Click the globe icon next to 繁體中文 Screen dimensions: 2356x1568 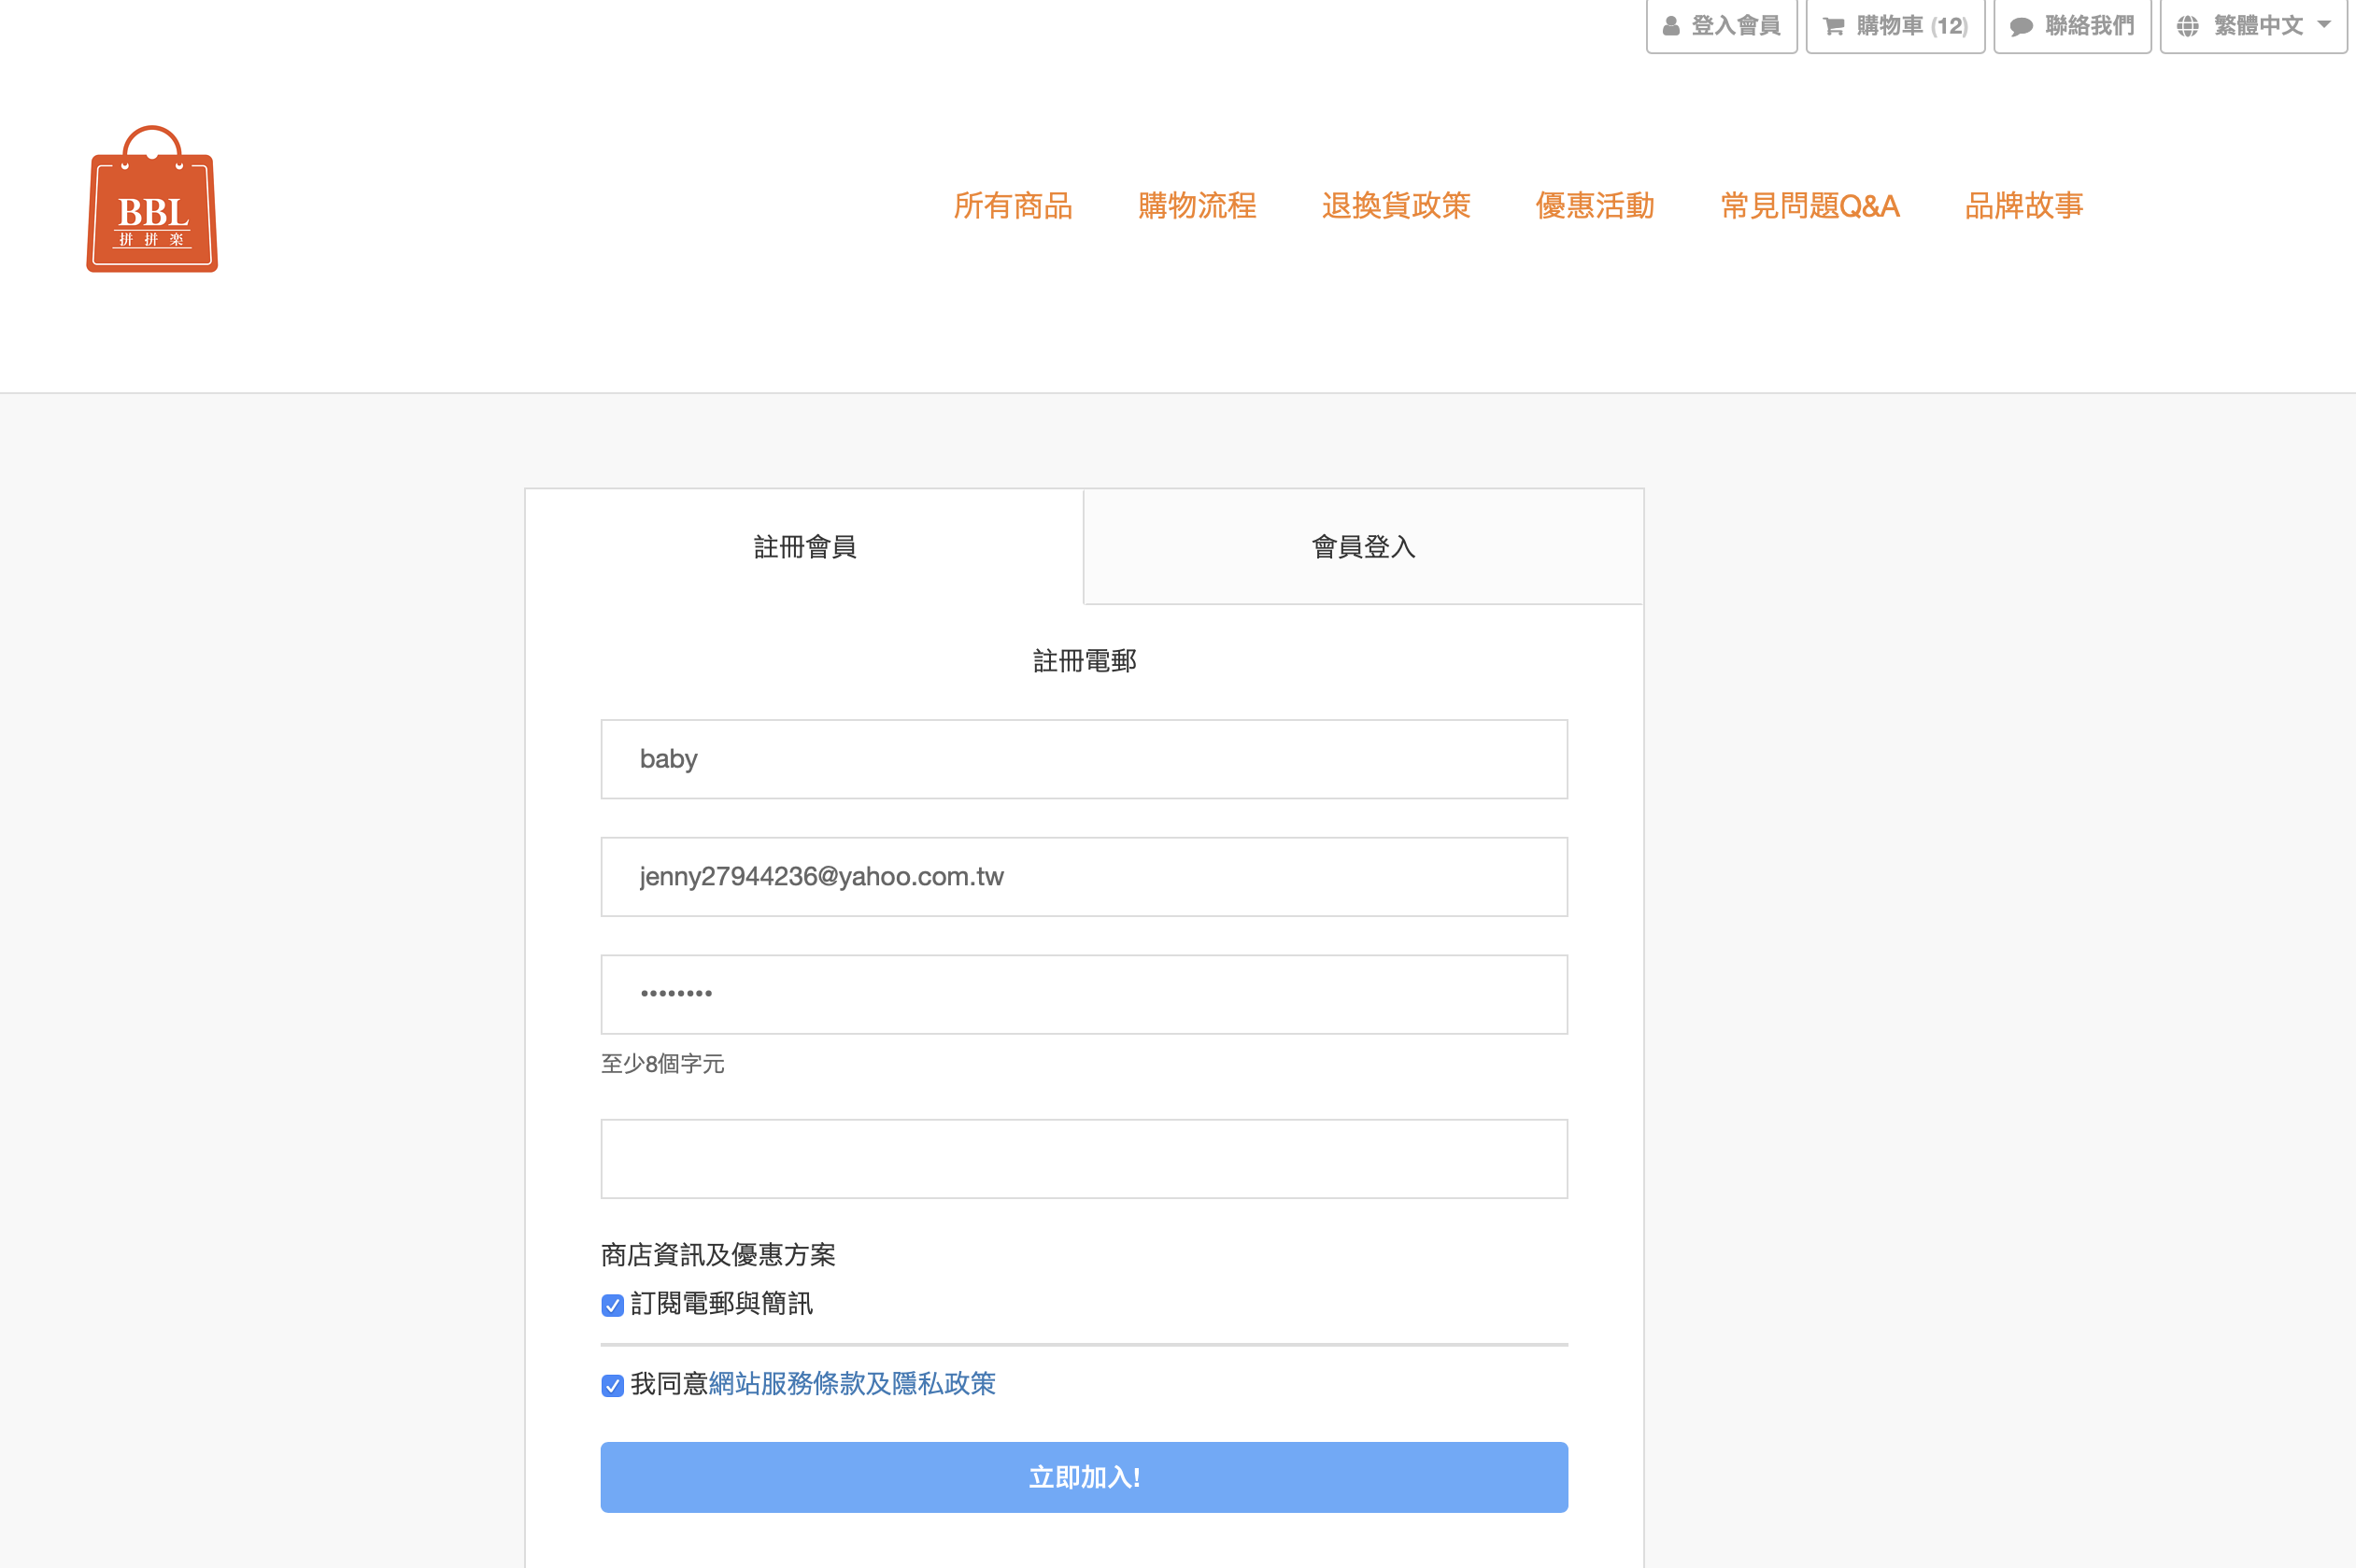pos(2187,26)
